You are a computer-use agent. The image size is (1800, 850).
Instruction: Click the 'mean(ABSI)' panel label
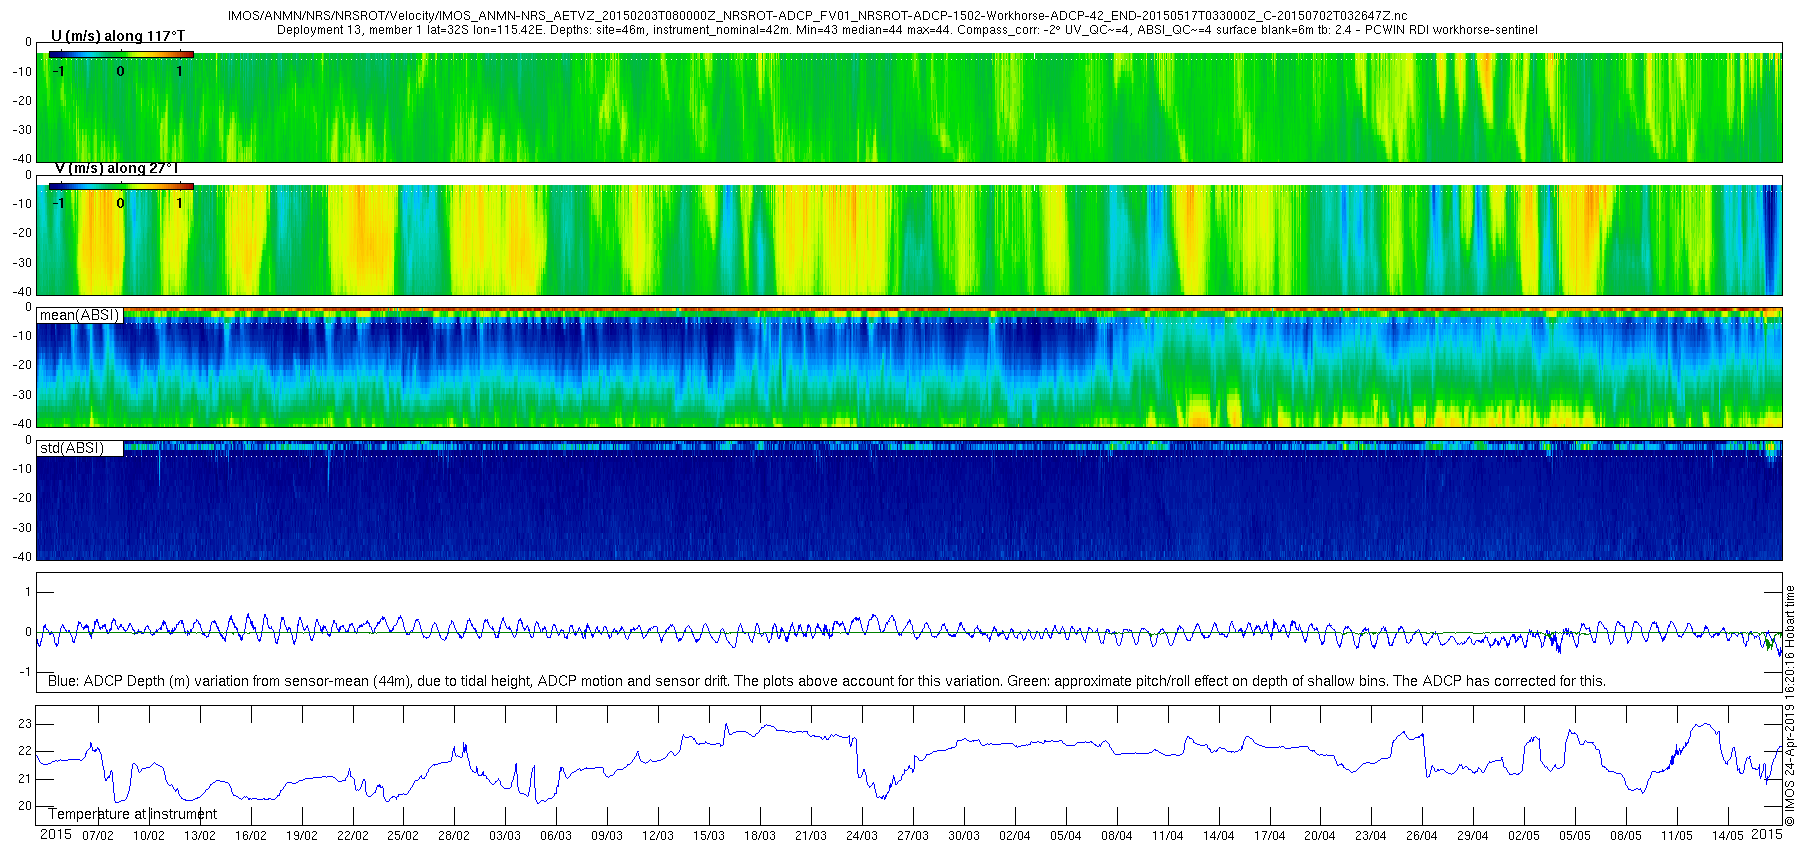point(80,315)
